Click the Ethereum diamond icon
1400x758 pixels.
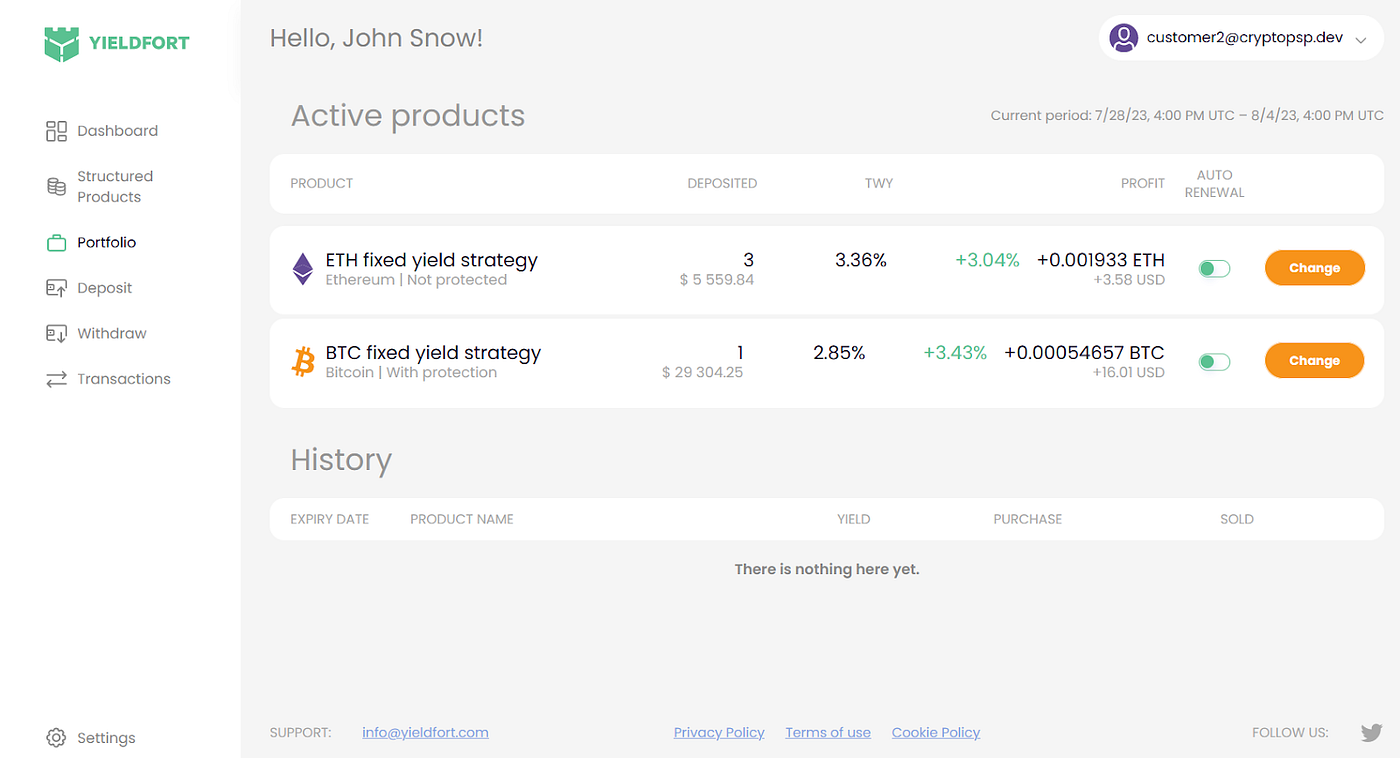pyautogui.click(x=302, y=269)
